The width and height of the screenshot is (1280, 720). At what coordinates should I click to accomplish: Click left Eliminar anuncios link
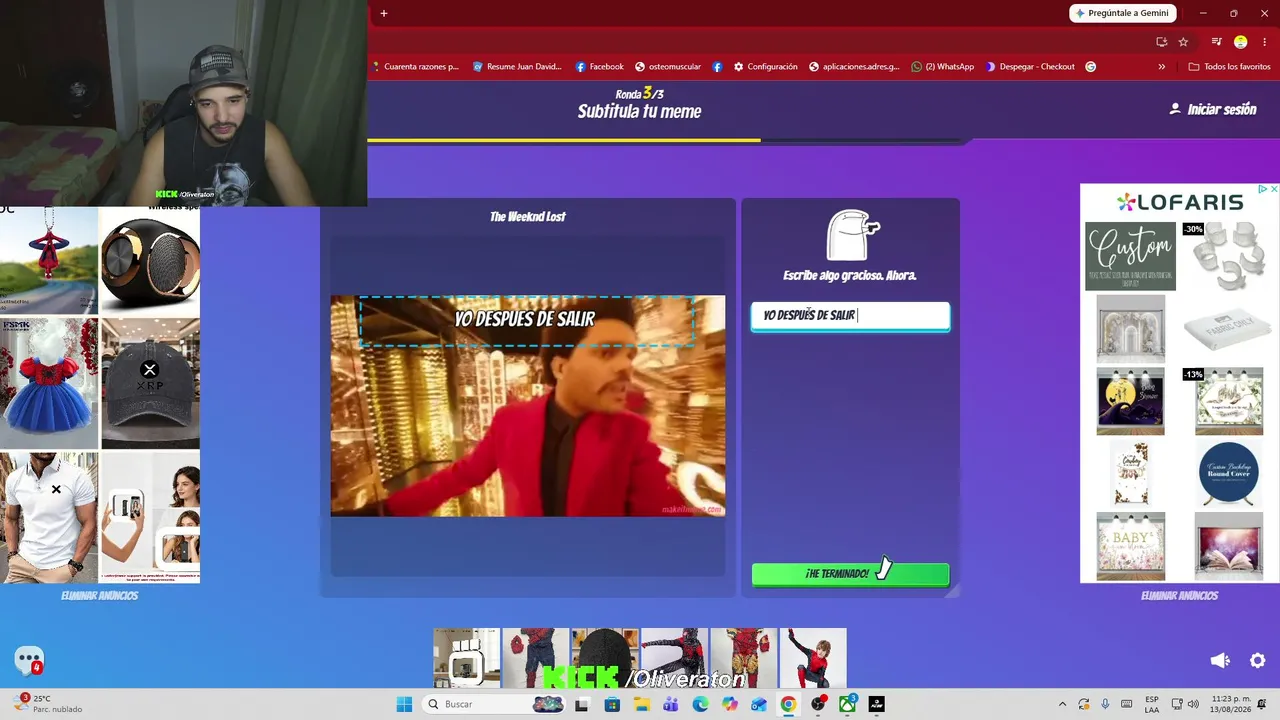pyautogui.click(x=100, y=596)
